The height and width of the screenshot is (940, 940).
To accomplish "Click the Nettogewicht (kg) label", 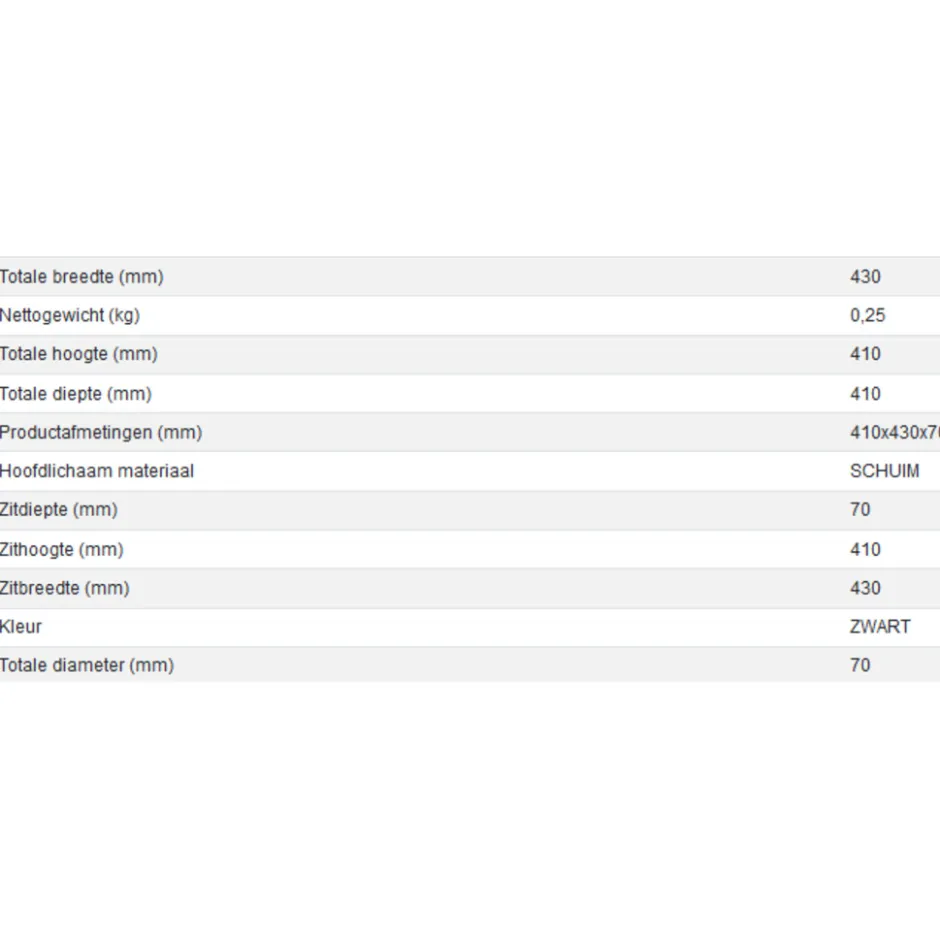I will pyautogui.click(x=70, y=315).
